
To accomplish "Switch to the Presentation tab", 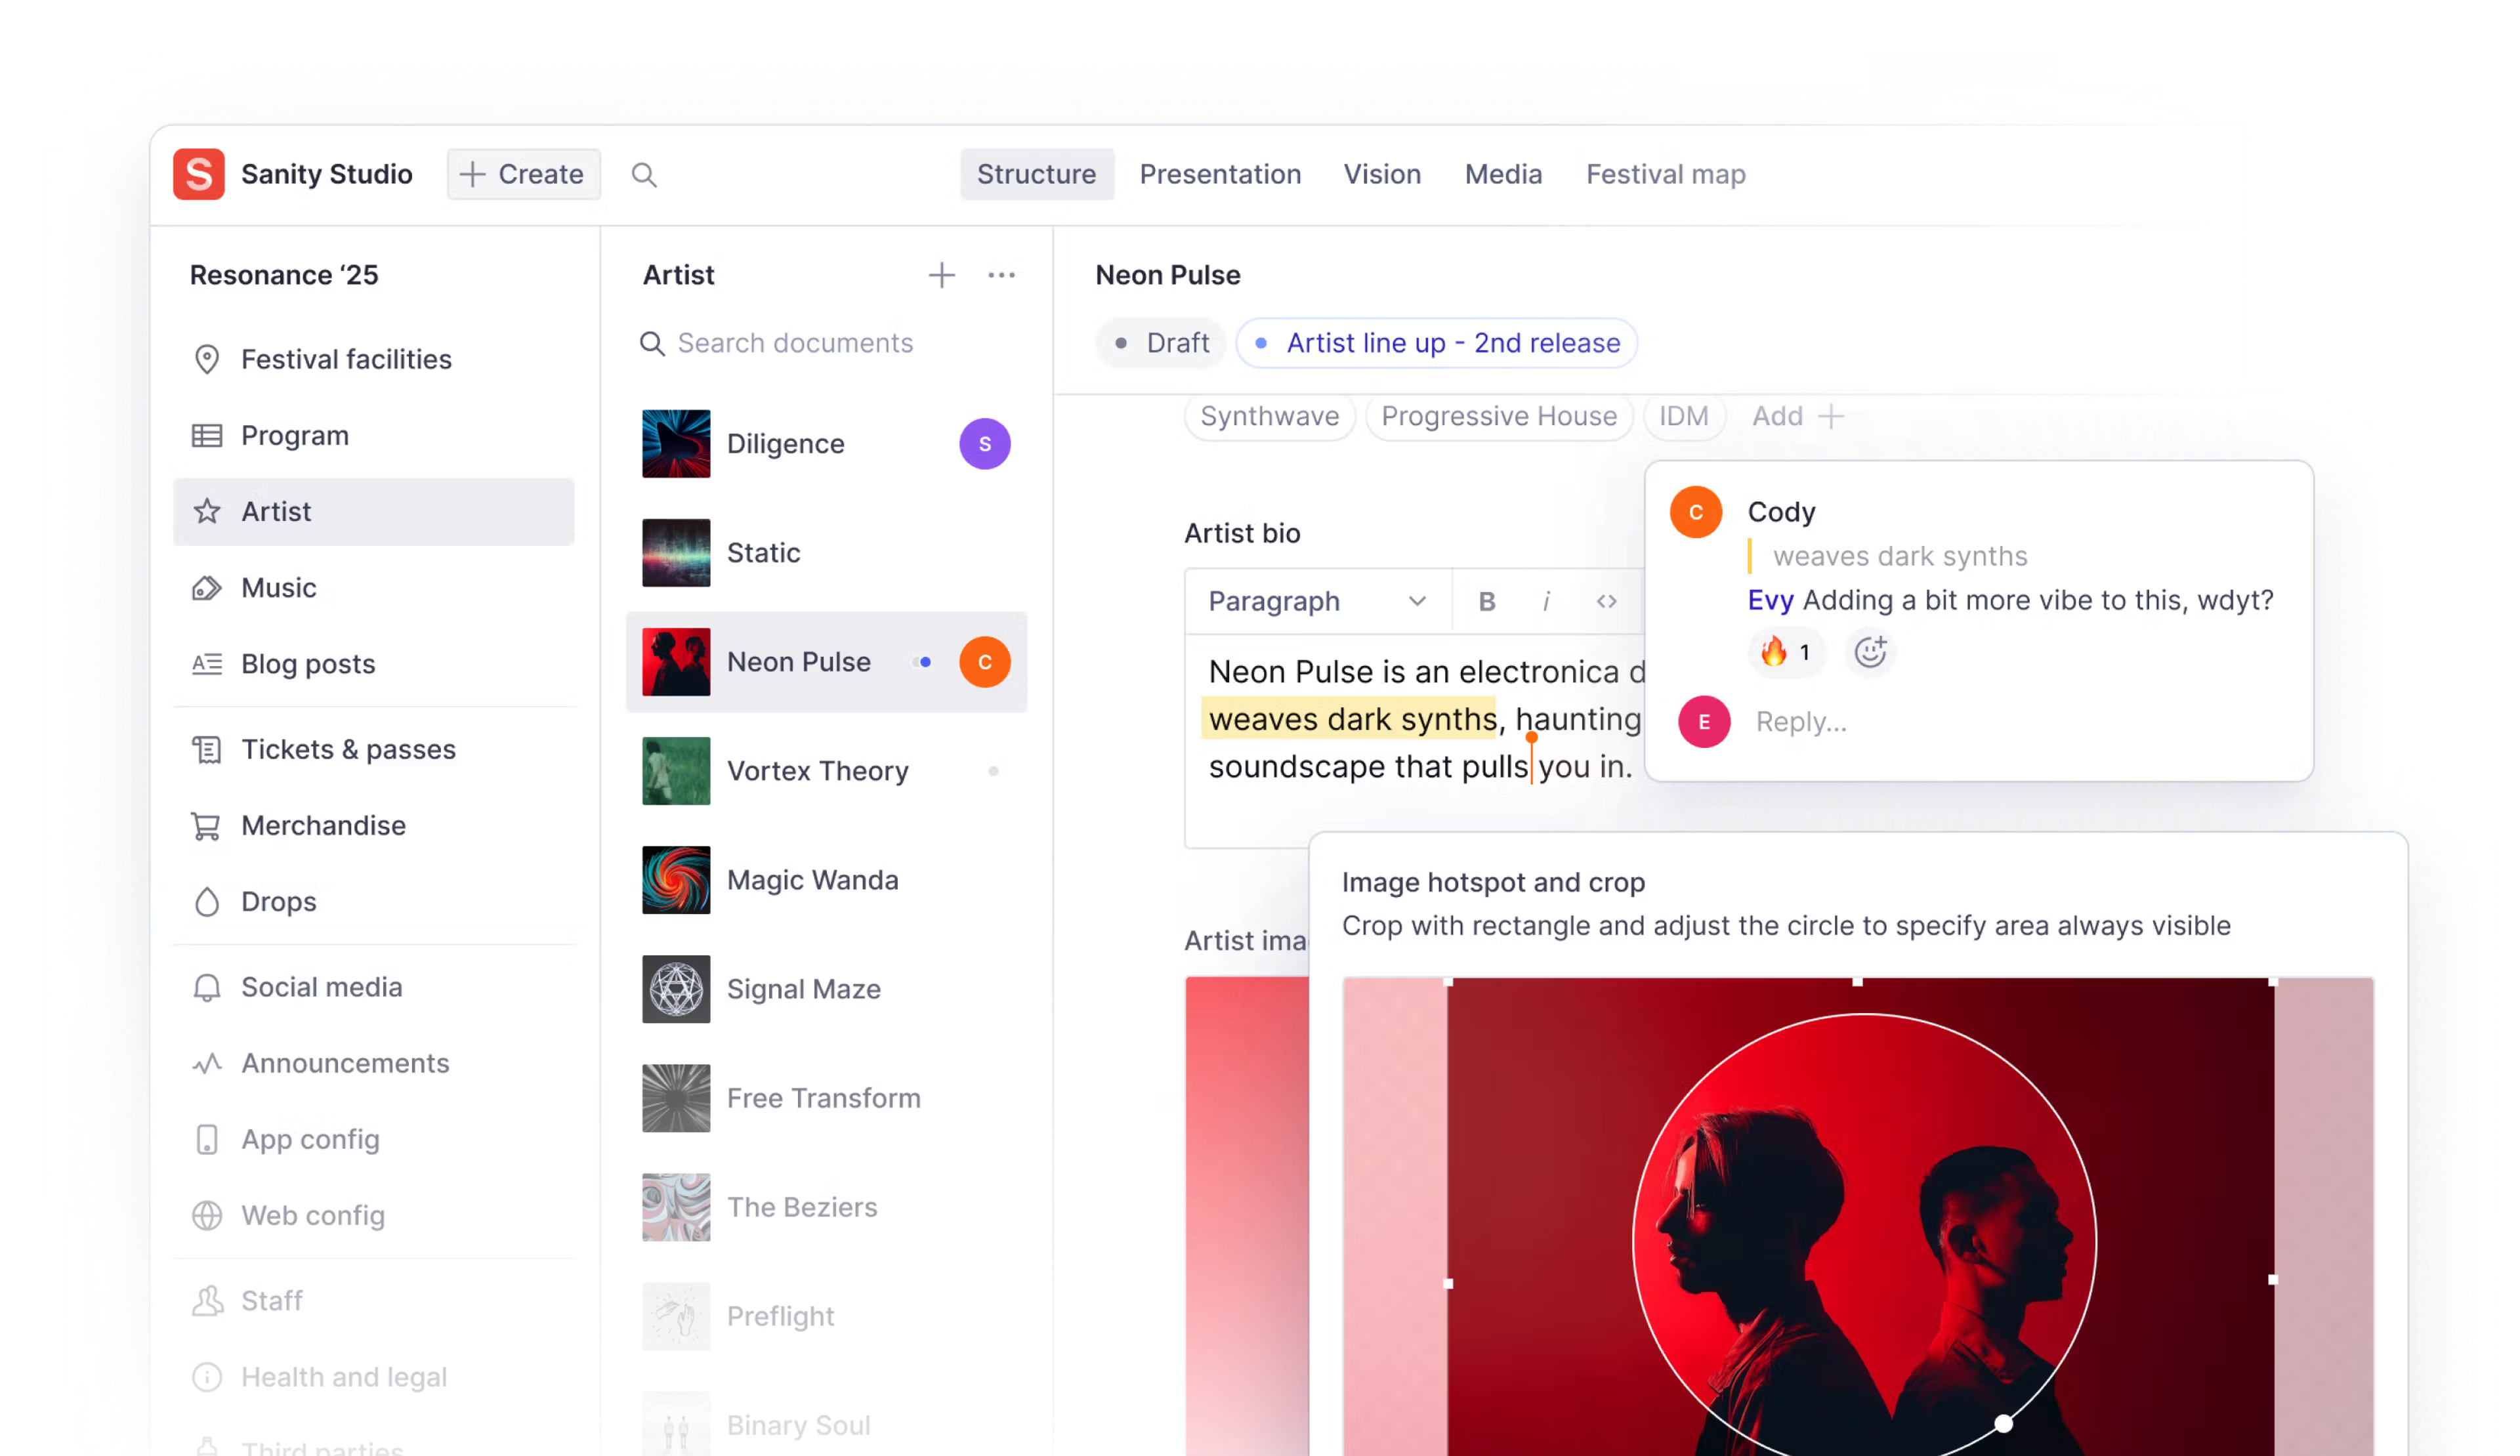I will pyautogui.click(x=1220, y=175).
